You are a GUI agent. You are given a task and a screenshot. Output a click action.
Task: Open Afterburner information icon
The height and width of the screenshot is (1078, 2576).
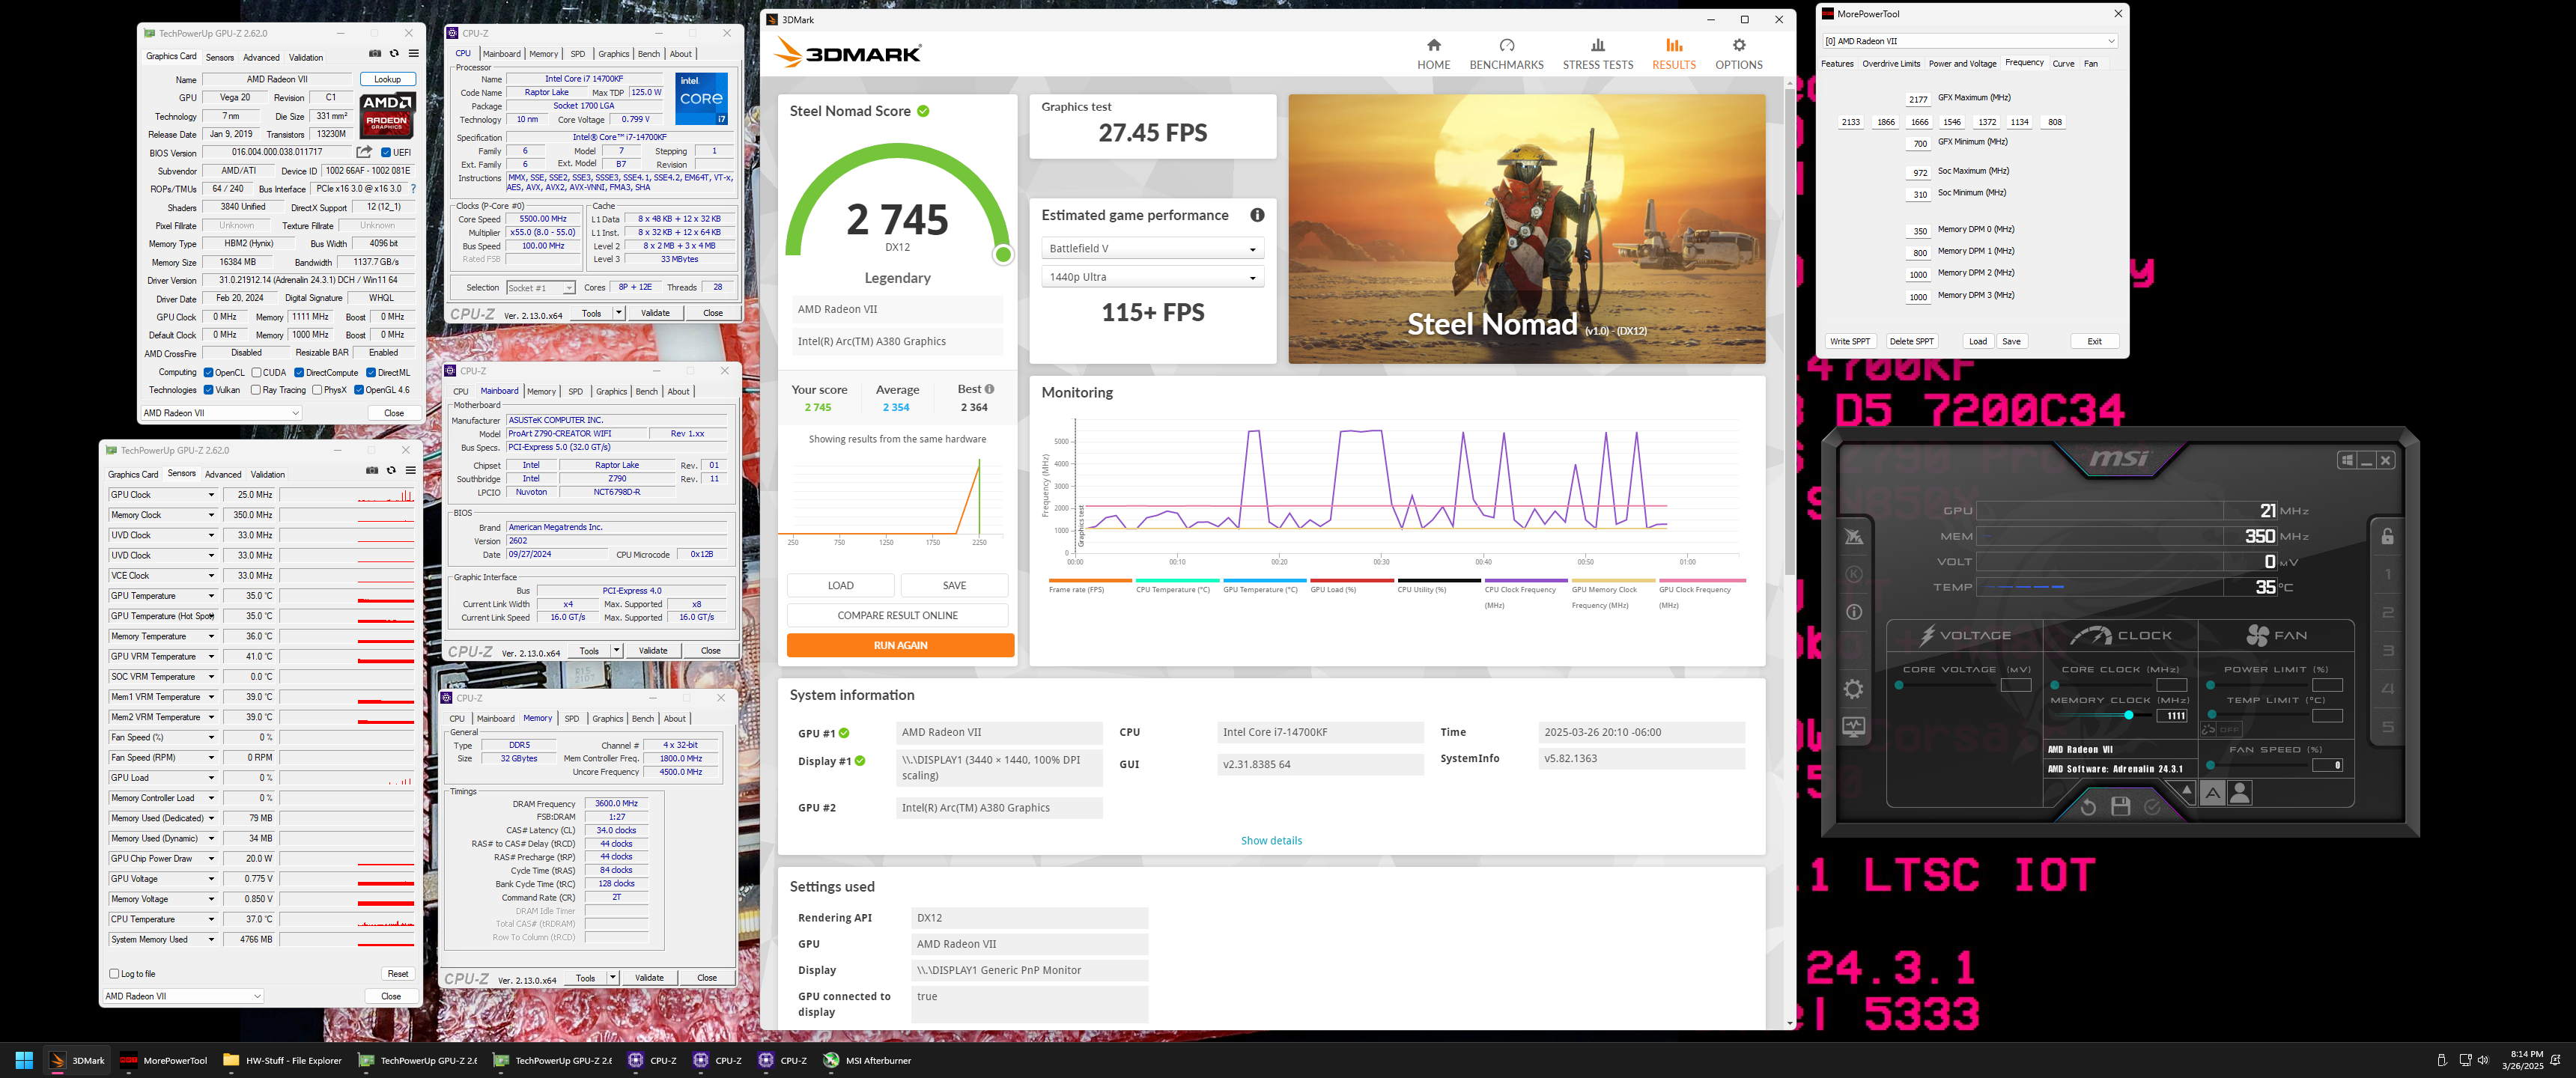point(1853,612)
